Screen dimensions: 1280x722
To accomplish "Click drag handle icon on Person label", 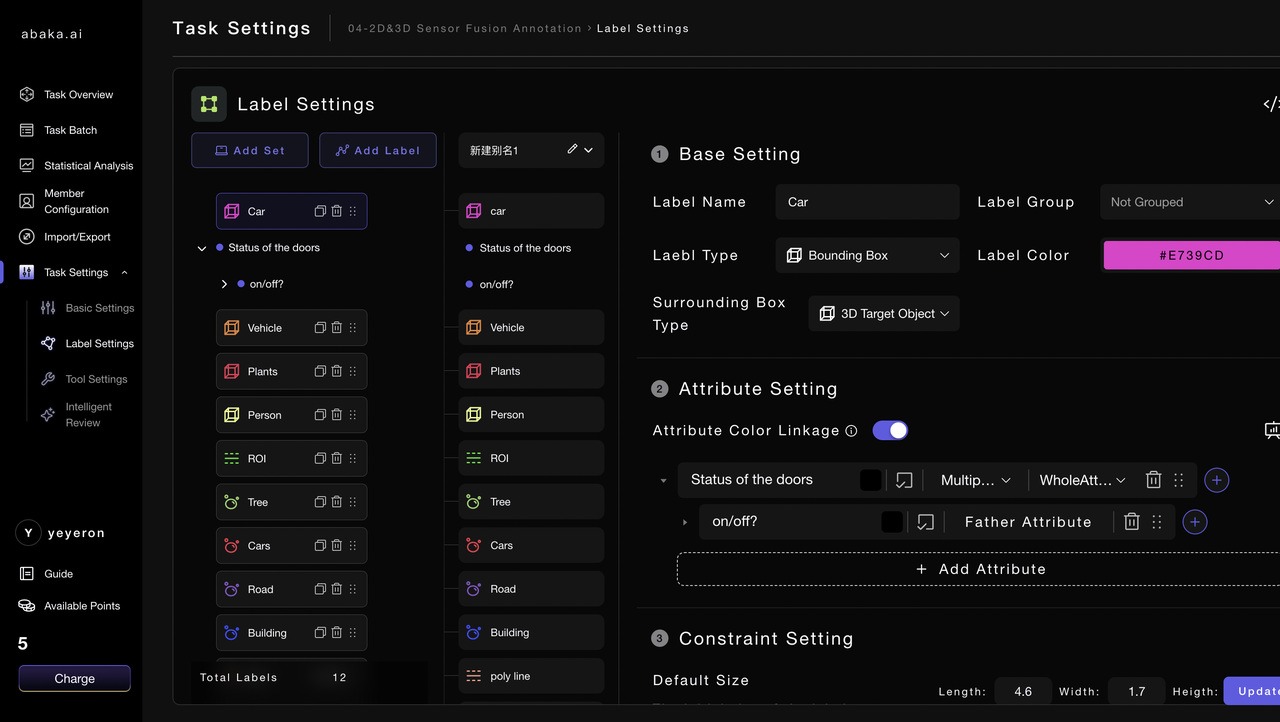I will pyautogui.click(x=353, y=415).
